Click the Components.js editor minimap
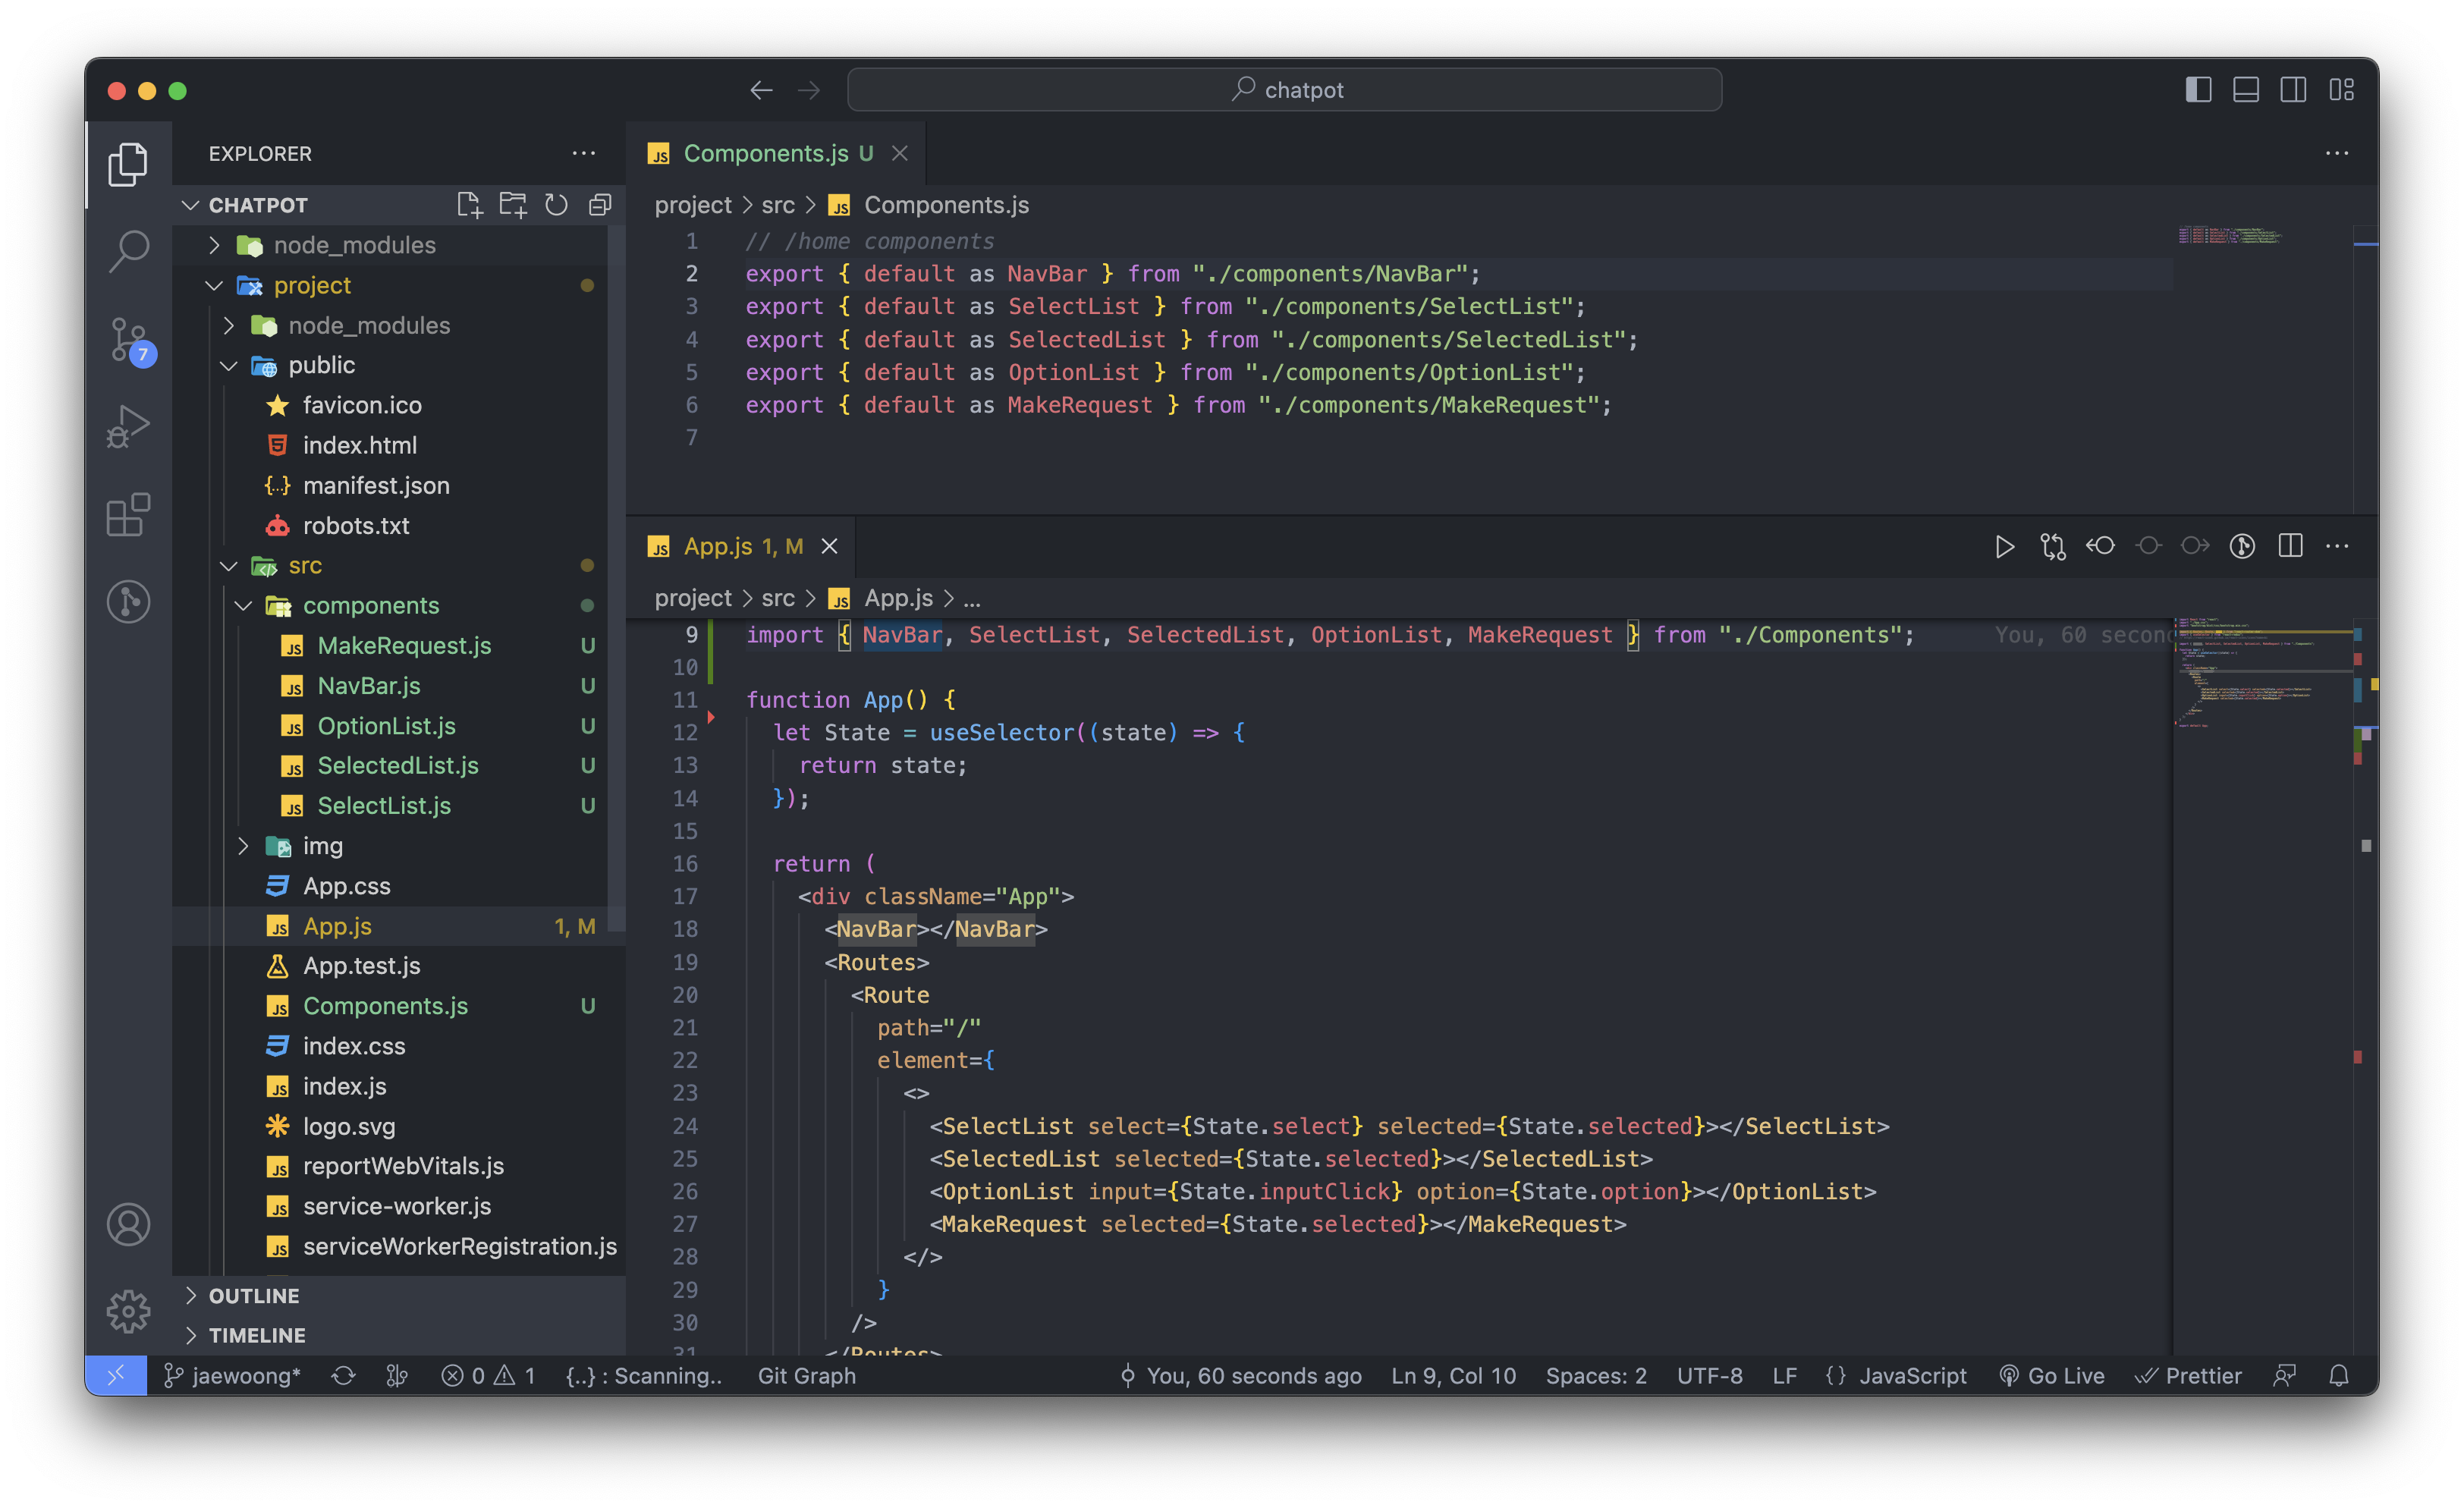The width and height of the screenshot is (2464, 1508). 2264,370
